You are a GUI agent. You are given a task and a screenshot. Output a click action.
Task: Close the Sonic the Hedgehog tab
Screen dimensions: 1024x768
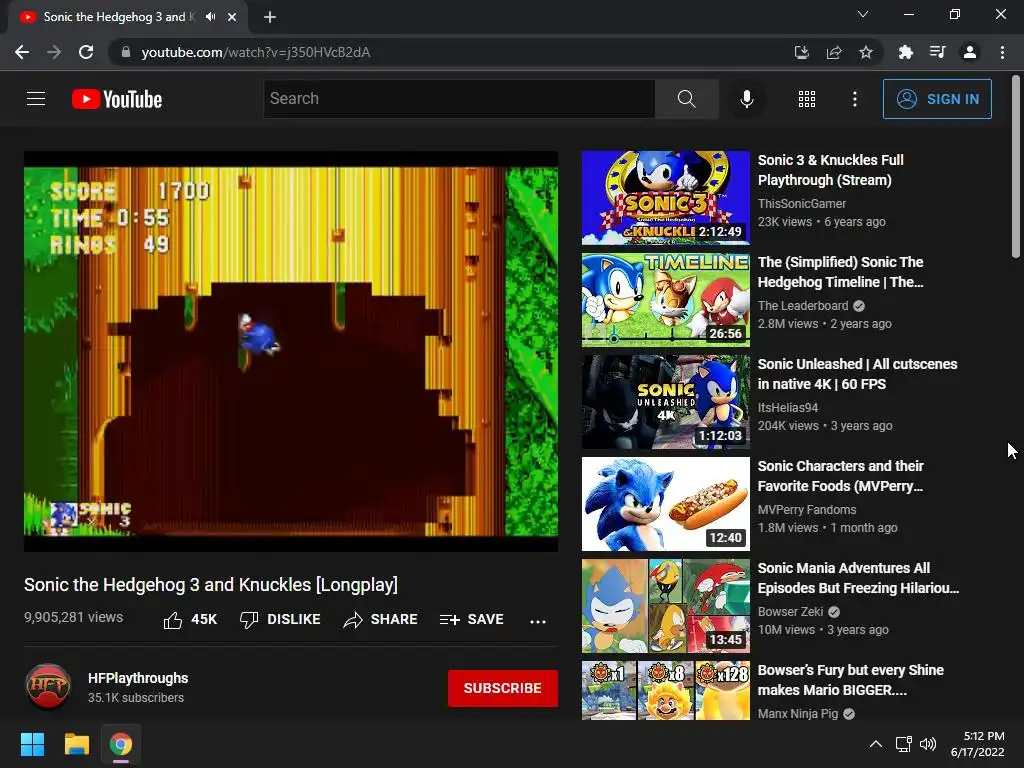(x=232, y=17)
